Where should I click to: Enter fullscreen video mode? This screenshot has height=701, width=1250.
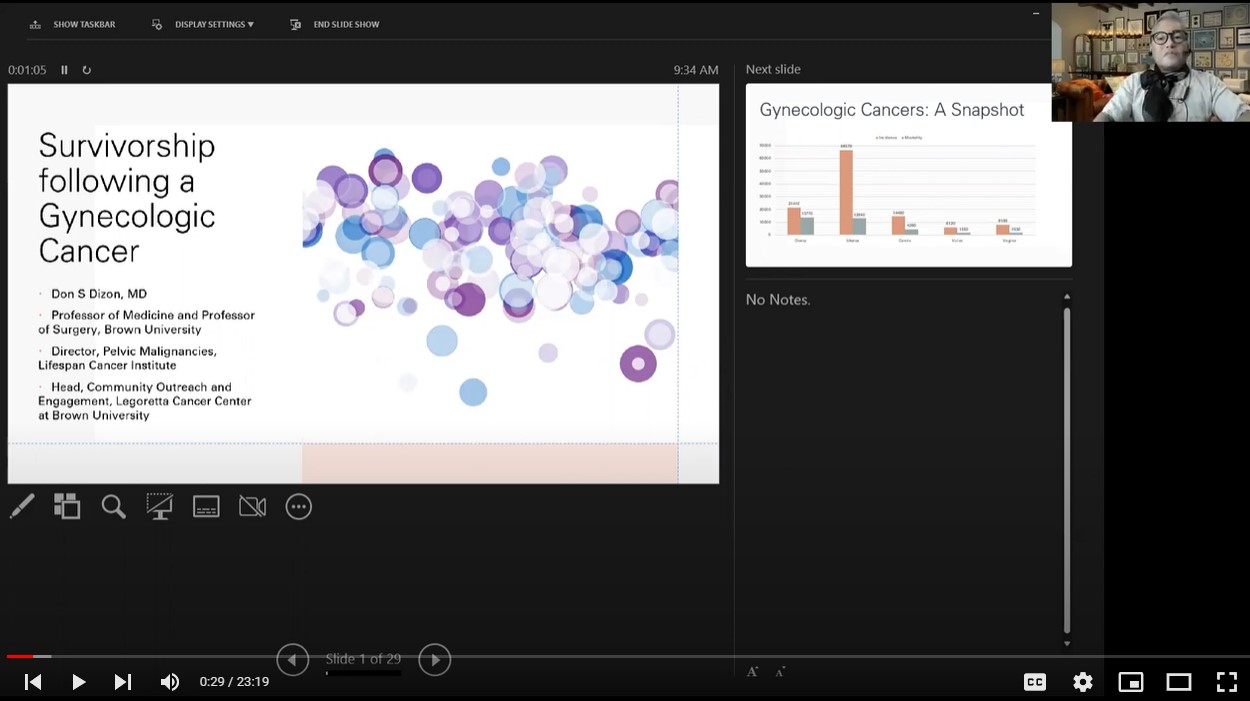(1226, 682)
